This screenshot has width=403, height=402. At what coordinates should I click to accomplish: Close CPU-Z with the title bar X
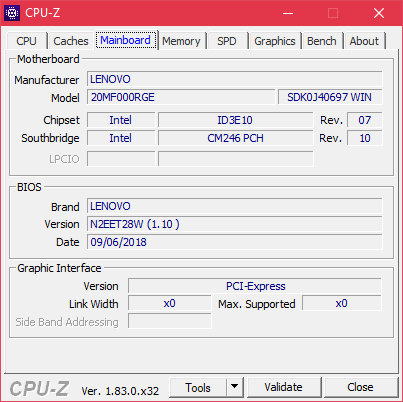pyautogui.click(x=379, y=13)
